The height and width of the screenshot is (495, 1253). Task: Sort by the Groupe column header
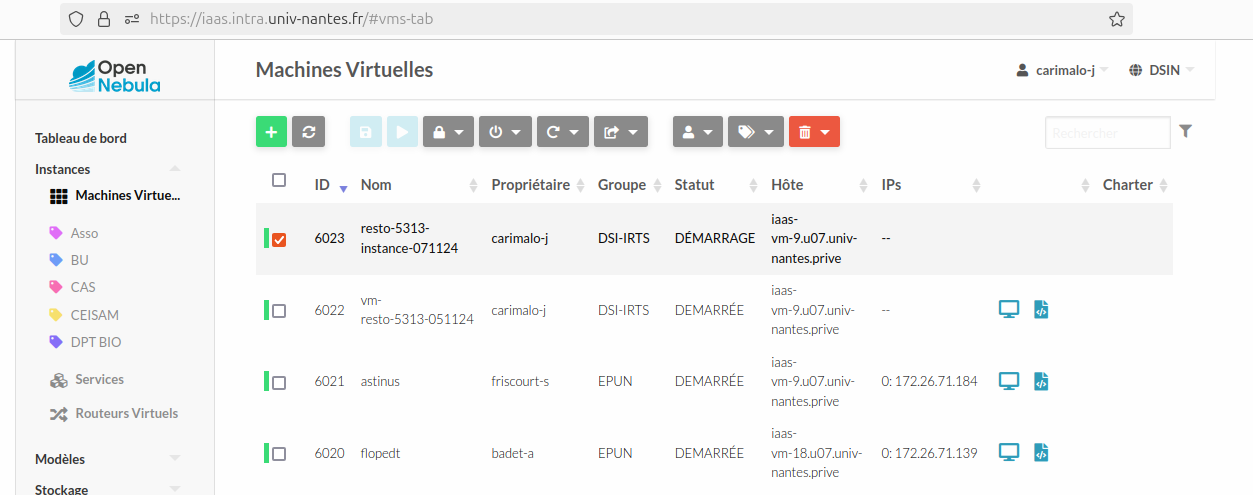(x=629, y=185)
